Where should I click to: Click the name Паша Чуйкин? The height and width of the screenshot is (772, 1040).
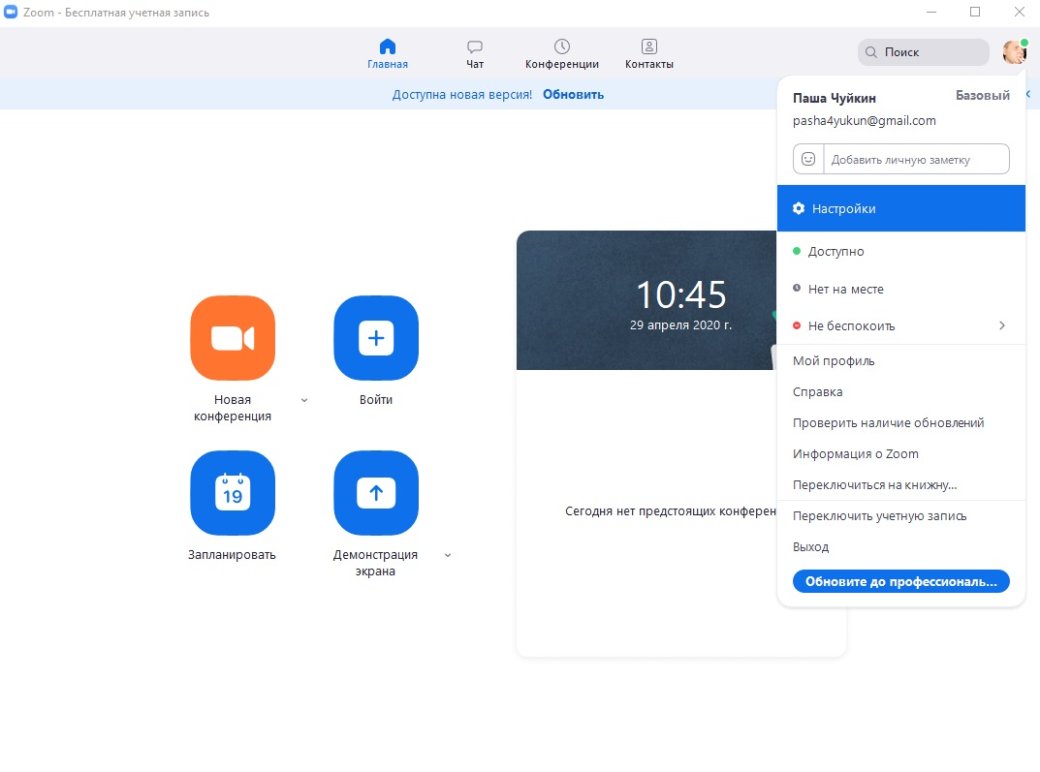coord(834,98)
